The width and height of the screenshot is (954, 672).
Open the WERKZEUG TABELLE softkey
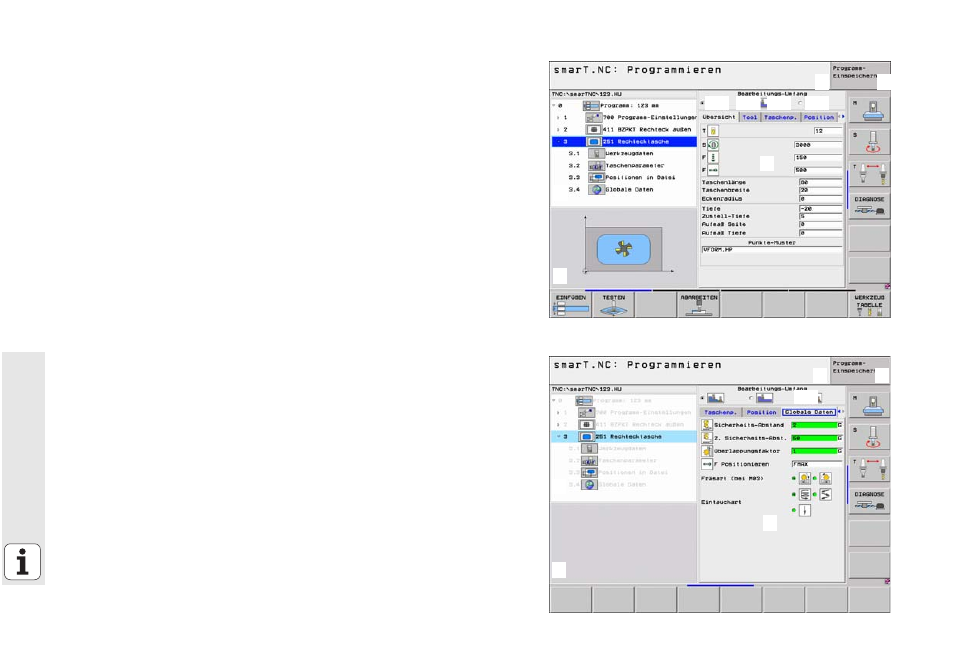click(869, 305)
